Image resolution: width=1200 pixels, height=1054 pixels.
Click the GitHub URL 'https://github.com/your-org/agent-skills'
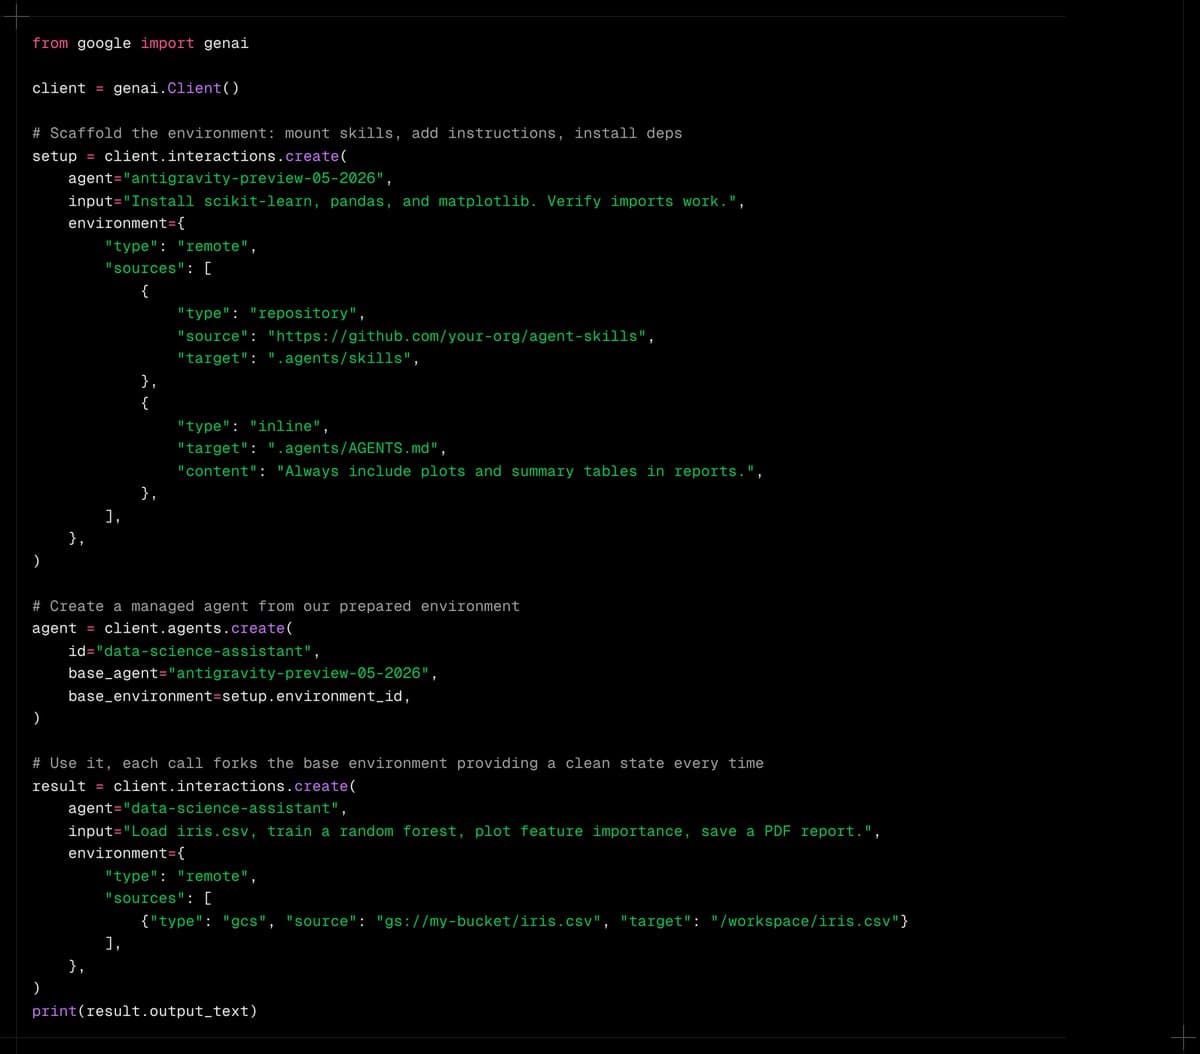tap(457, 336)
